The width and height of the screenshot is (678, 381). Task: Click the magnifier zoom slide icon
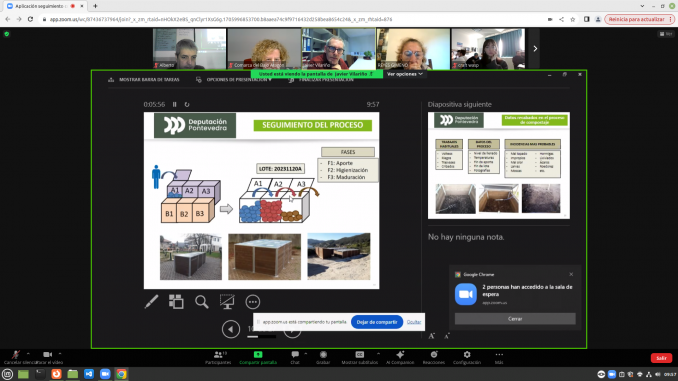201,302
